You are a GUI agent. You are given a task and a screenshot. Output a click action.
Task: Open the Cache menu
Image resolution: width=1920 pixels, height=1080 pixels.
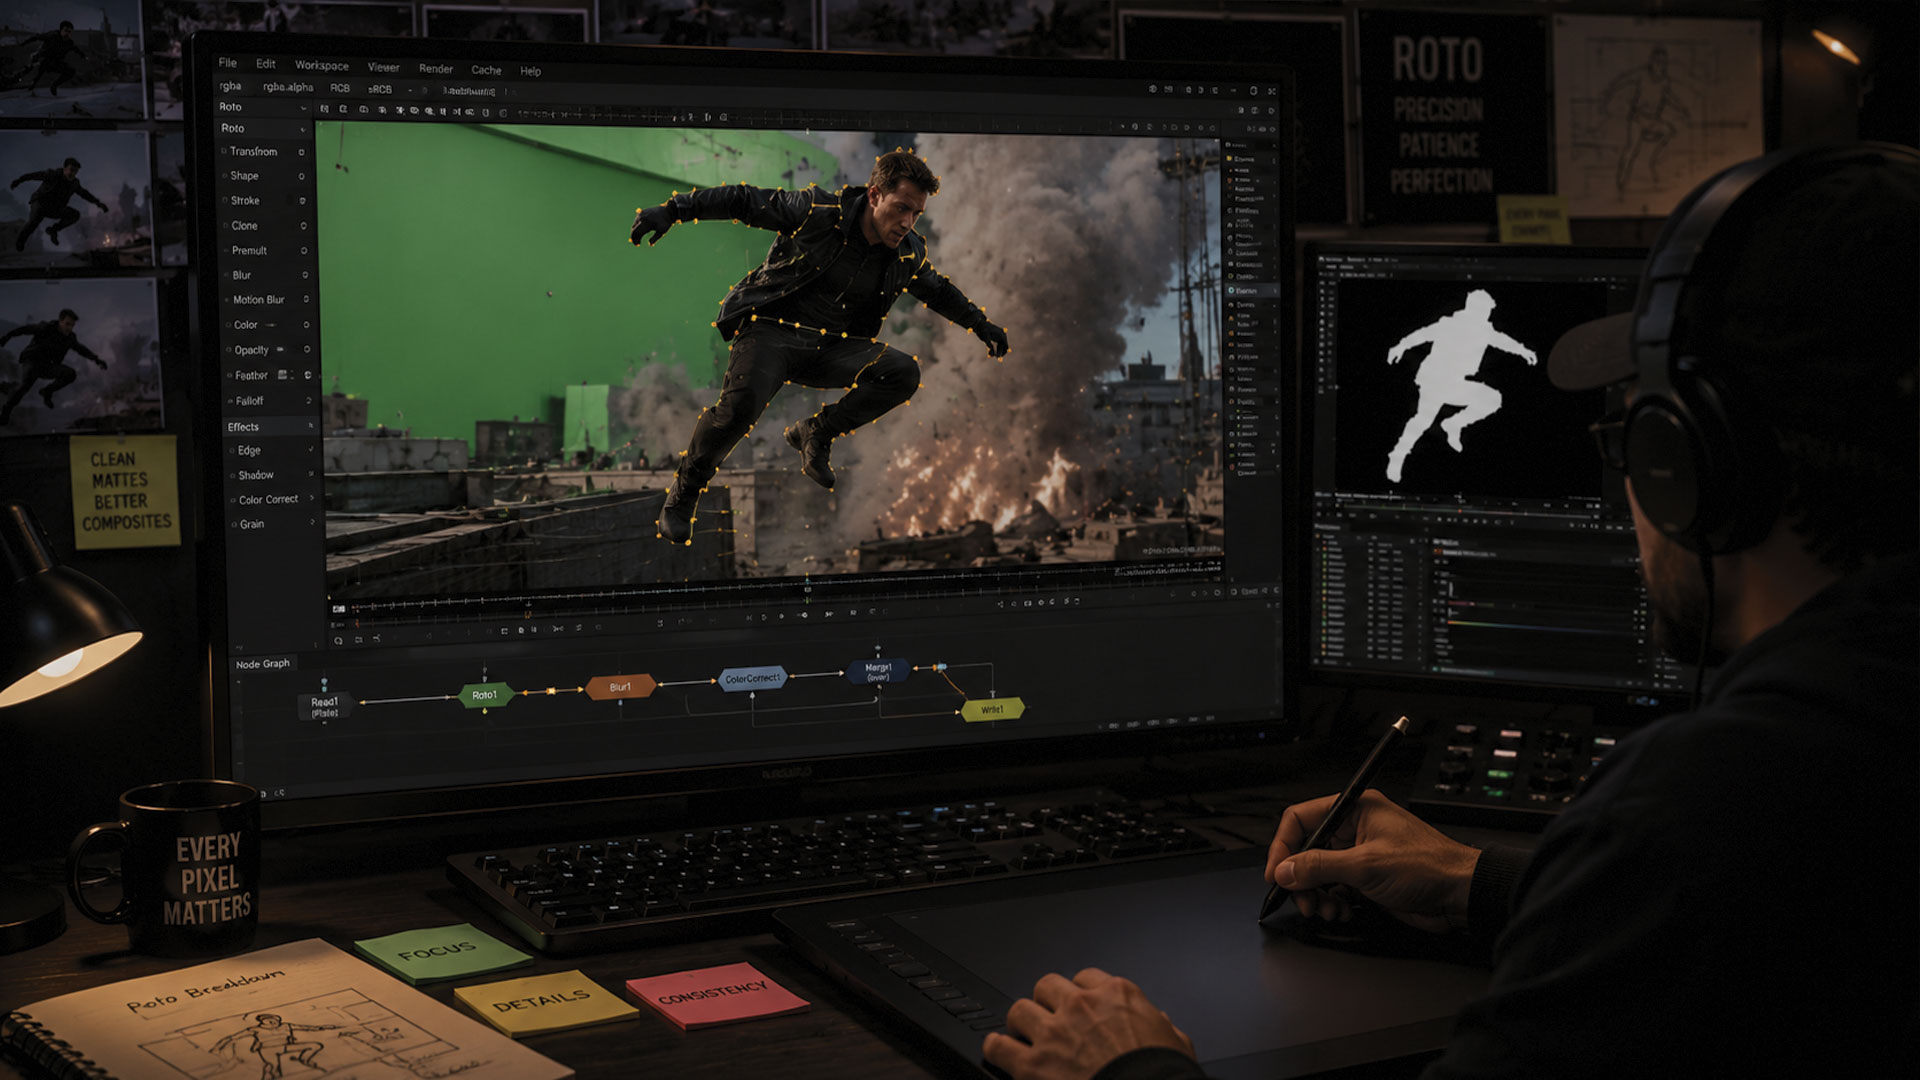pyautogui.click(x=487, y=70)
